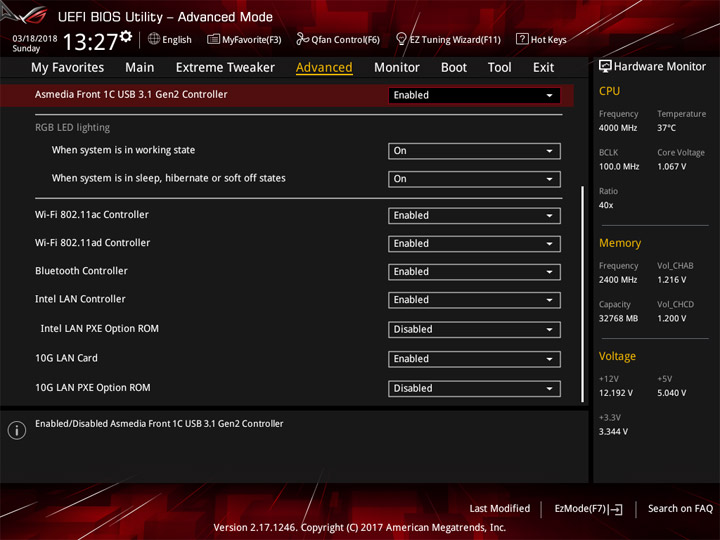Image resolution: width=720 pixels, height=540 pixels.
Task: Click Last Modified in the footer
Action: click(500, 509)
